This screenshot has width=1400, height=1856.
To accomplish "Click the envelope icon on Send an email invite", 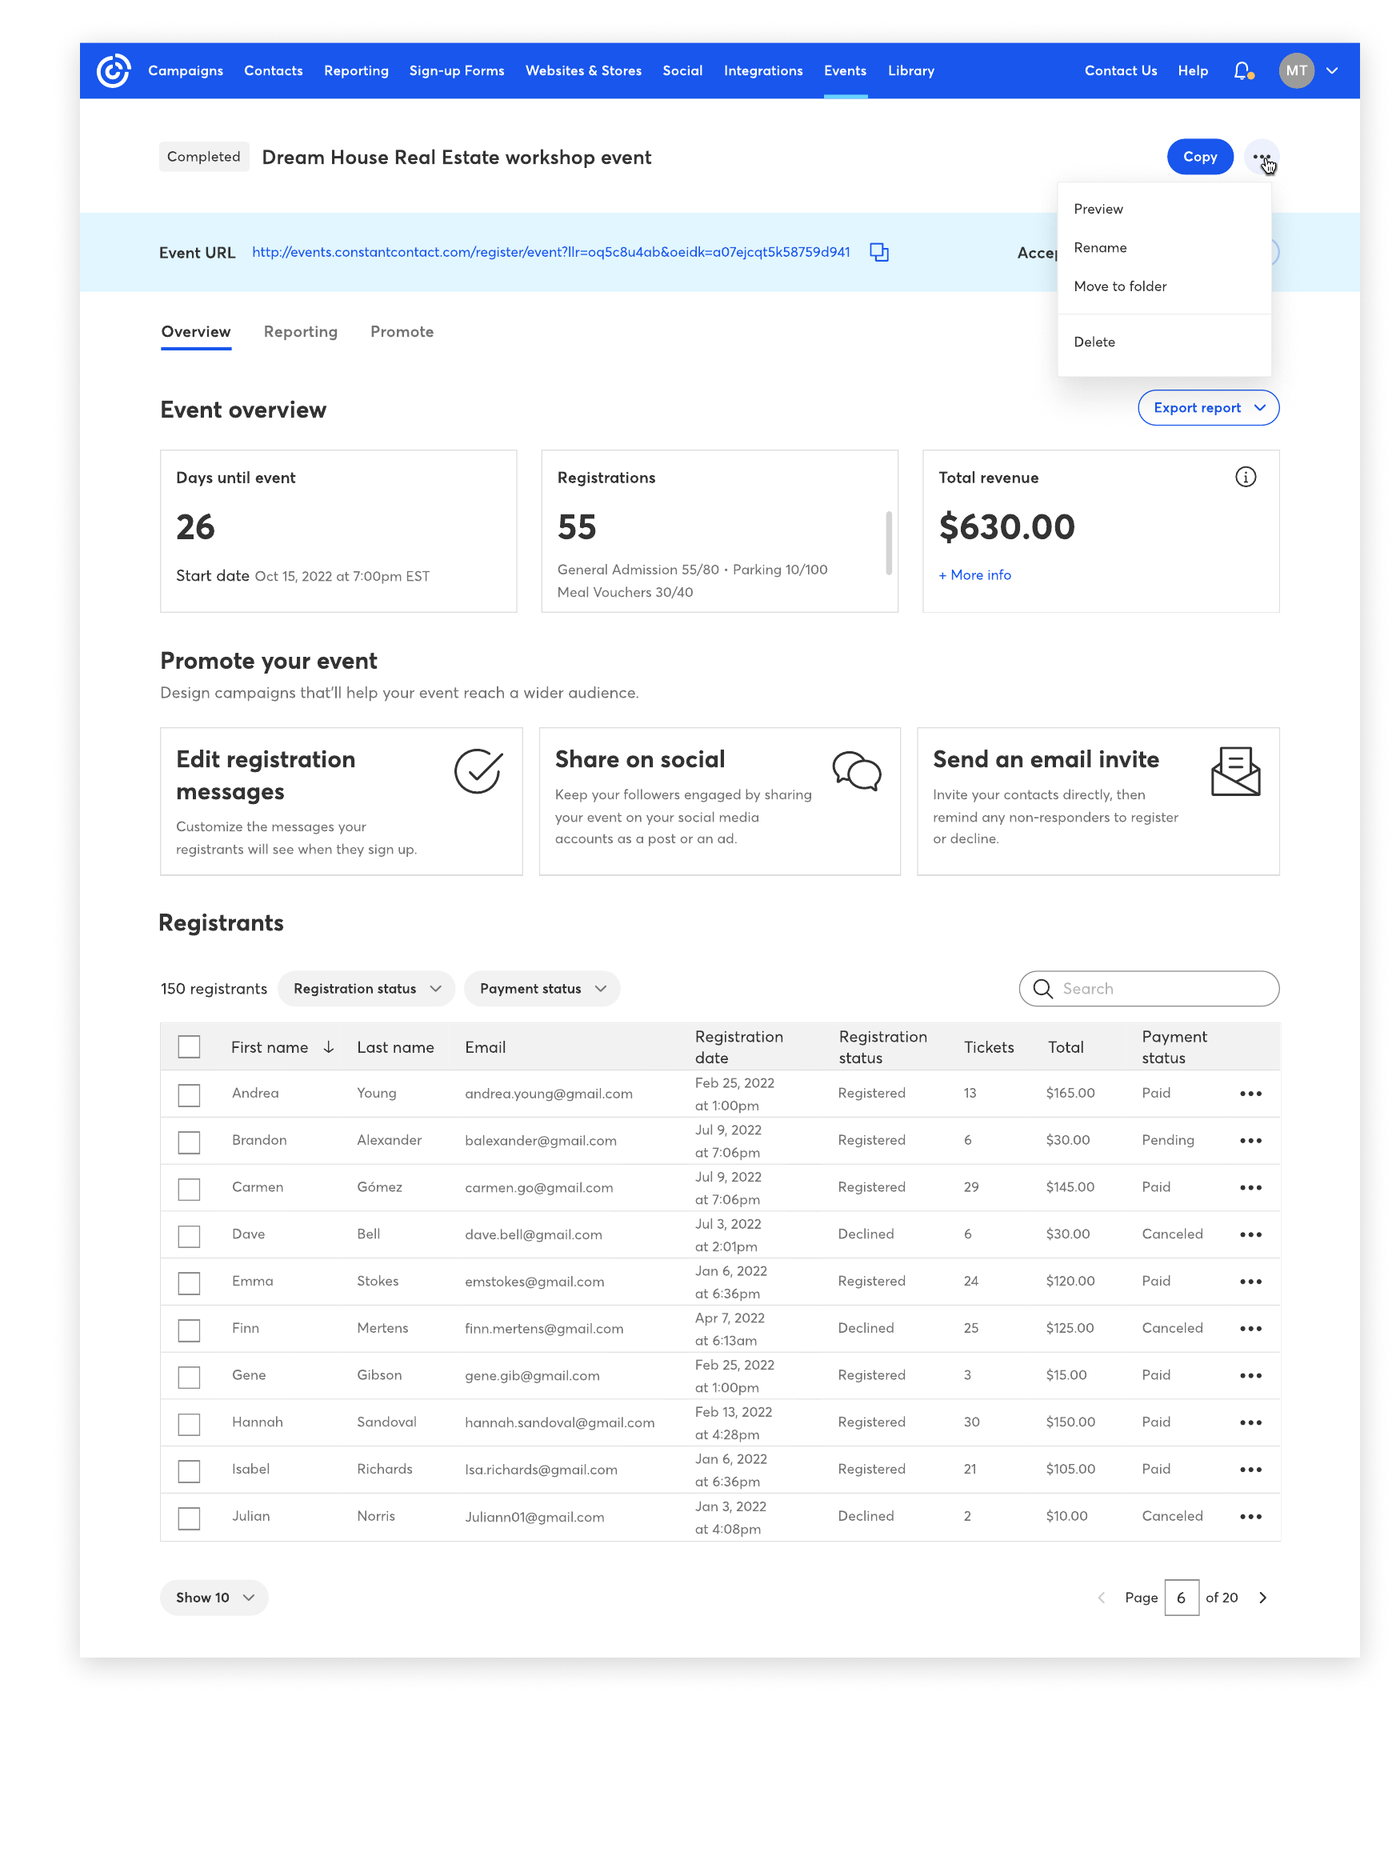I will click(1235, 771).
